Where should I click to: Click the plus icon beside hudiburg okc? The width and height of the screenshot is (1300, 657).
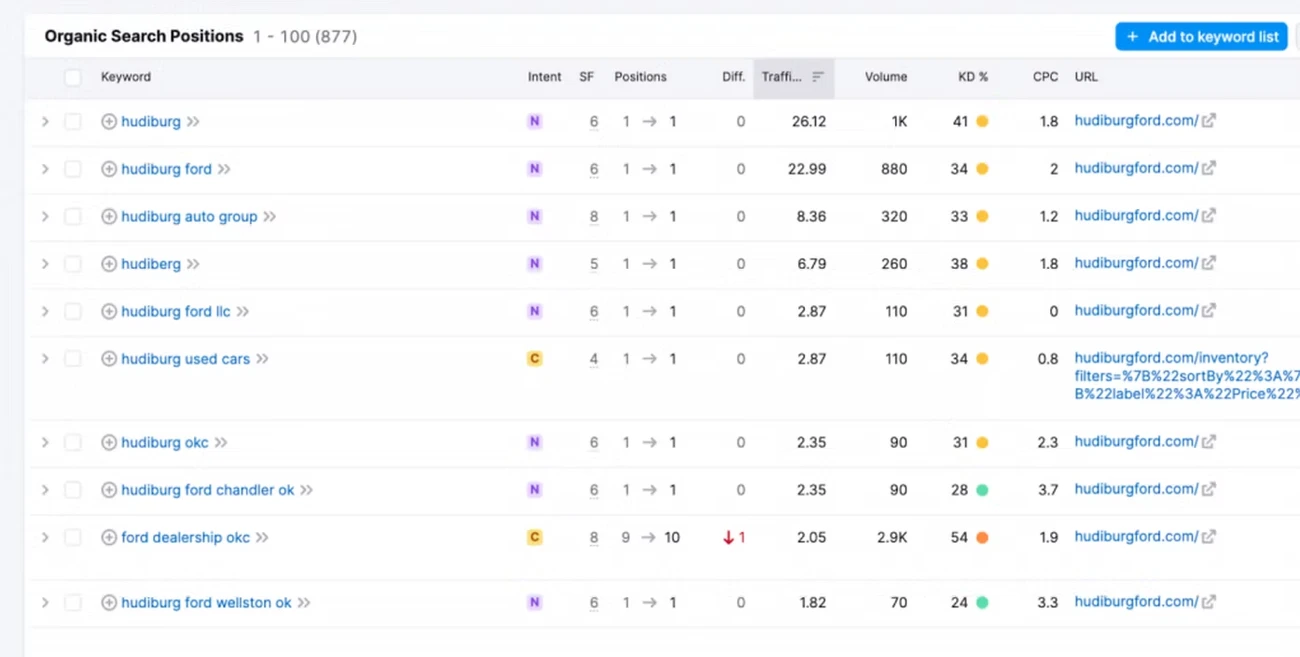109,442
